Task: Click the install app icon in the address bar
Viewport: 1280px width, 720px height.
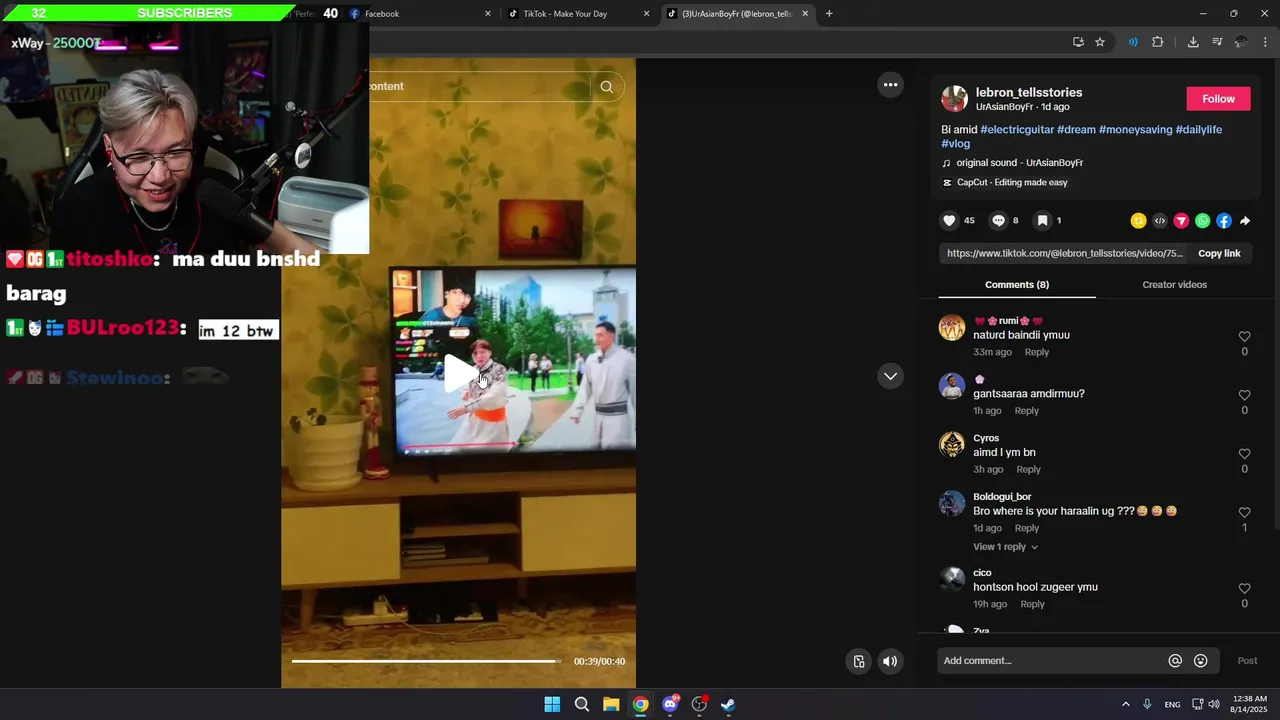Action: [x=1078, y=42]
